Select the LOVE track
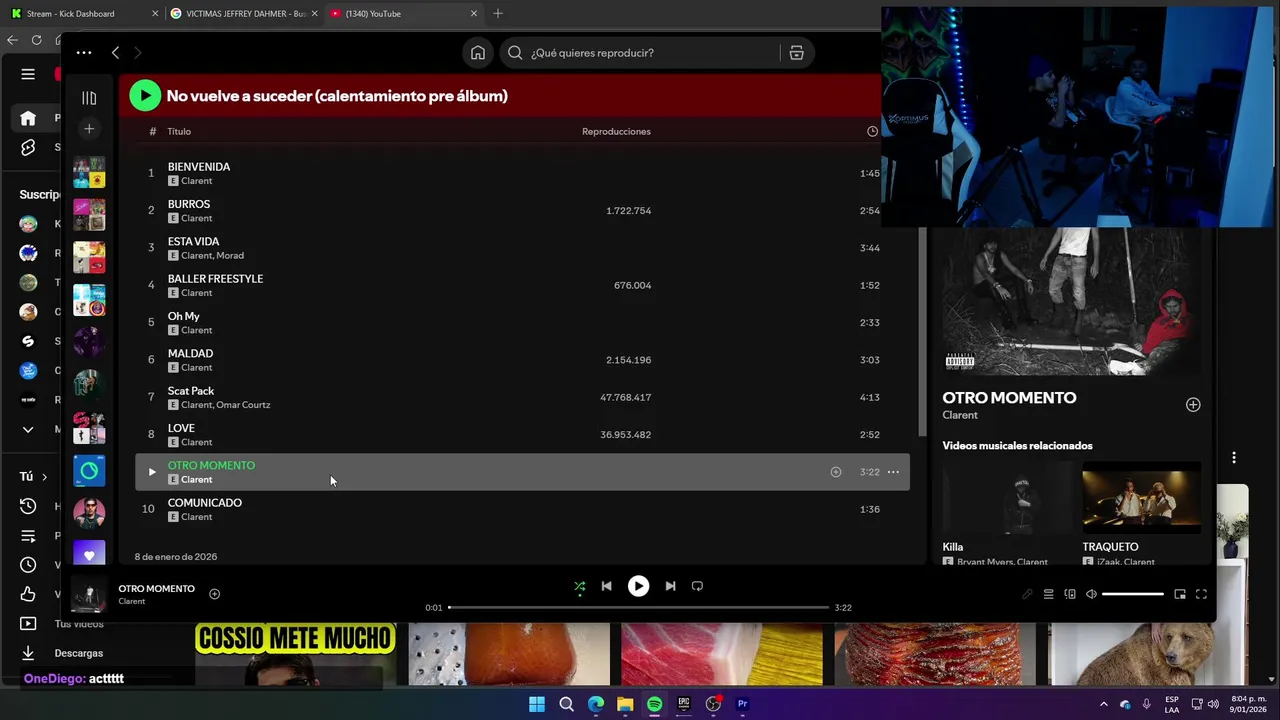The height and width of the screenshot is (720, 1280). click(522, 434)
